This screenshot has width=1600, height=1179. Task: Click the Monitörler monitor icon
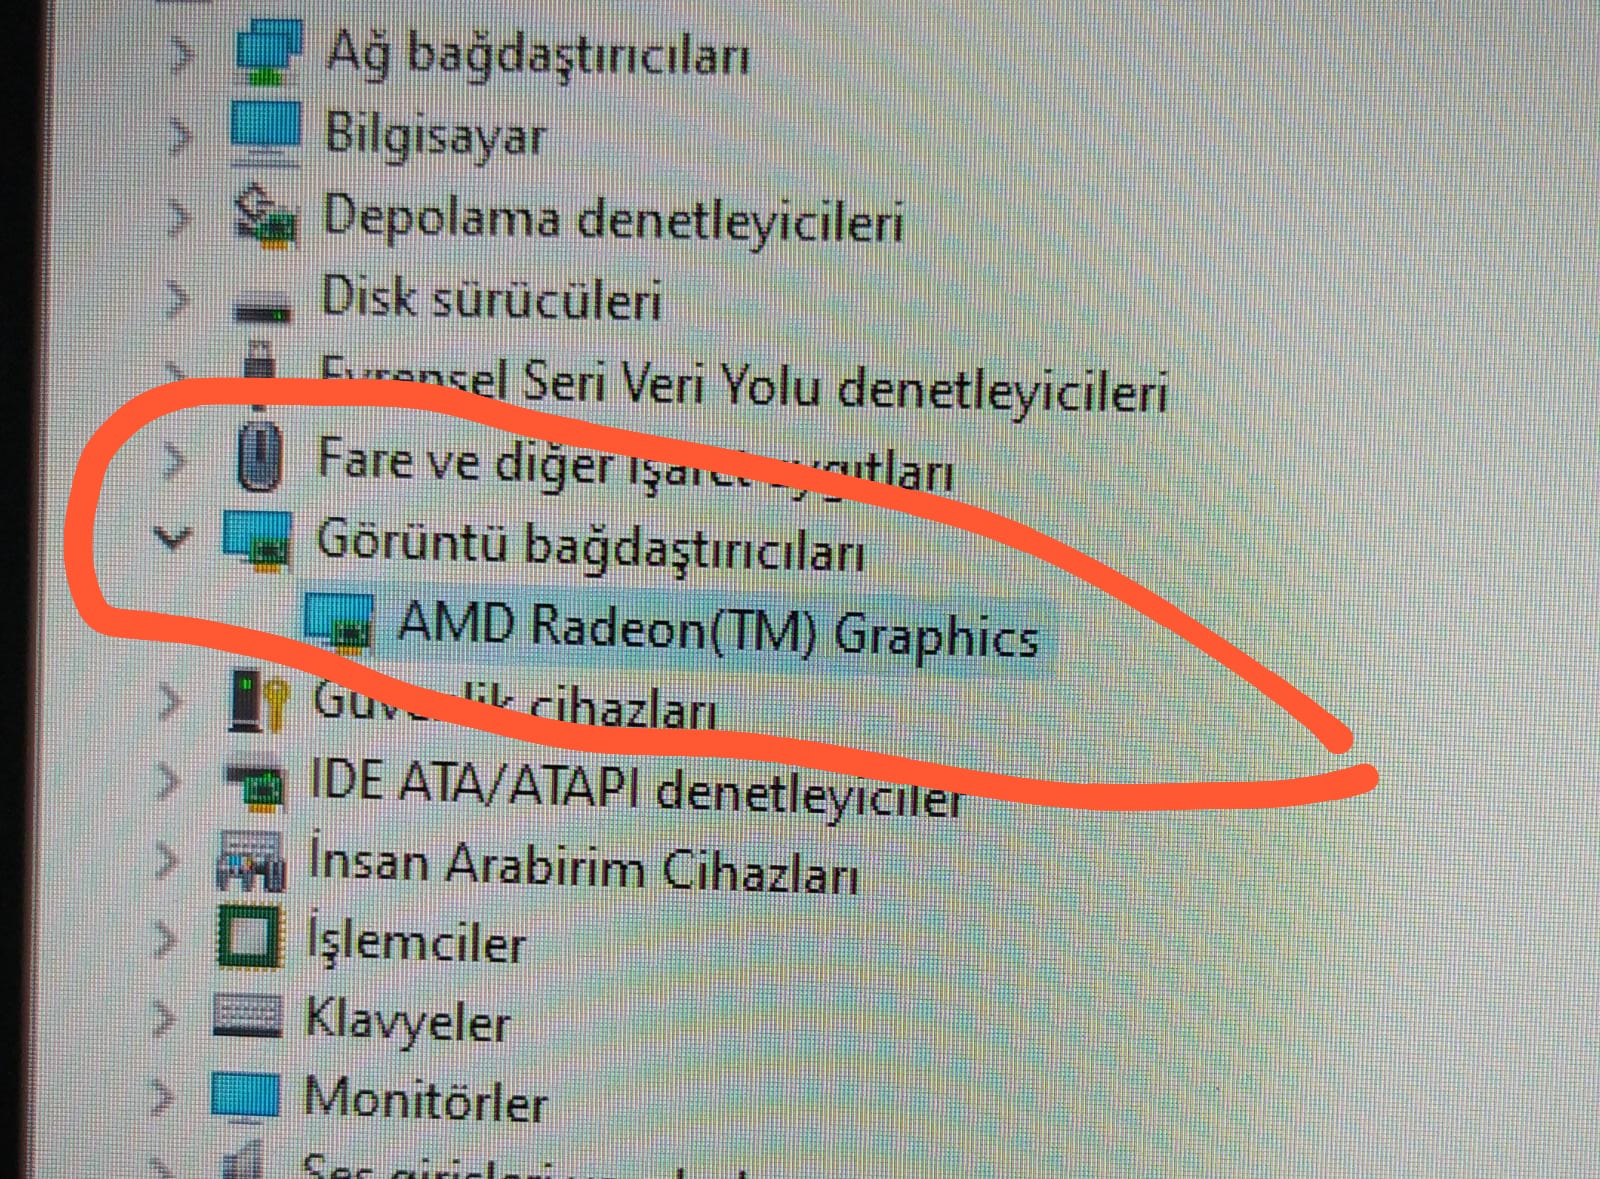point(245,1096)
